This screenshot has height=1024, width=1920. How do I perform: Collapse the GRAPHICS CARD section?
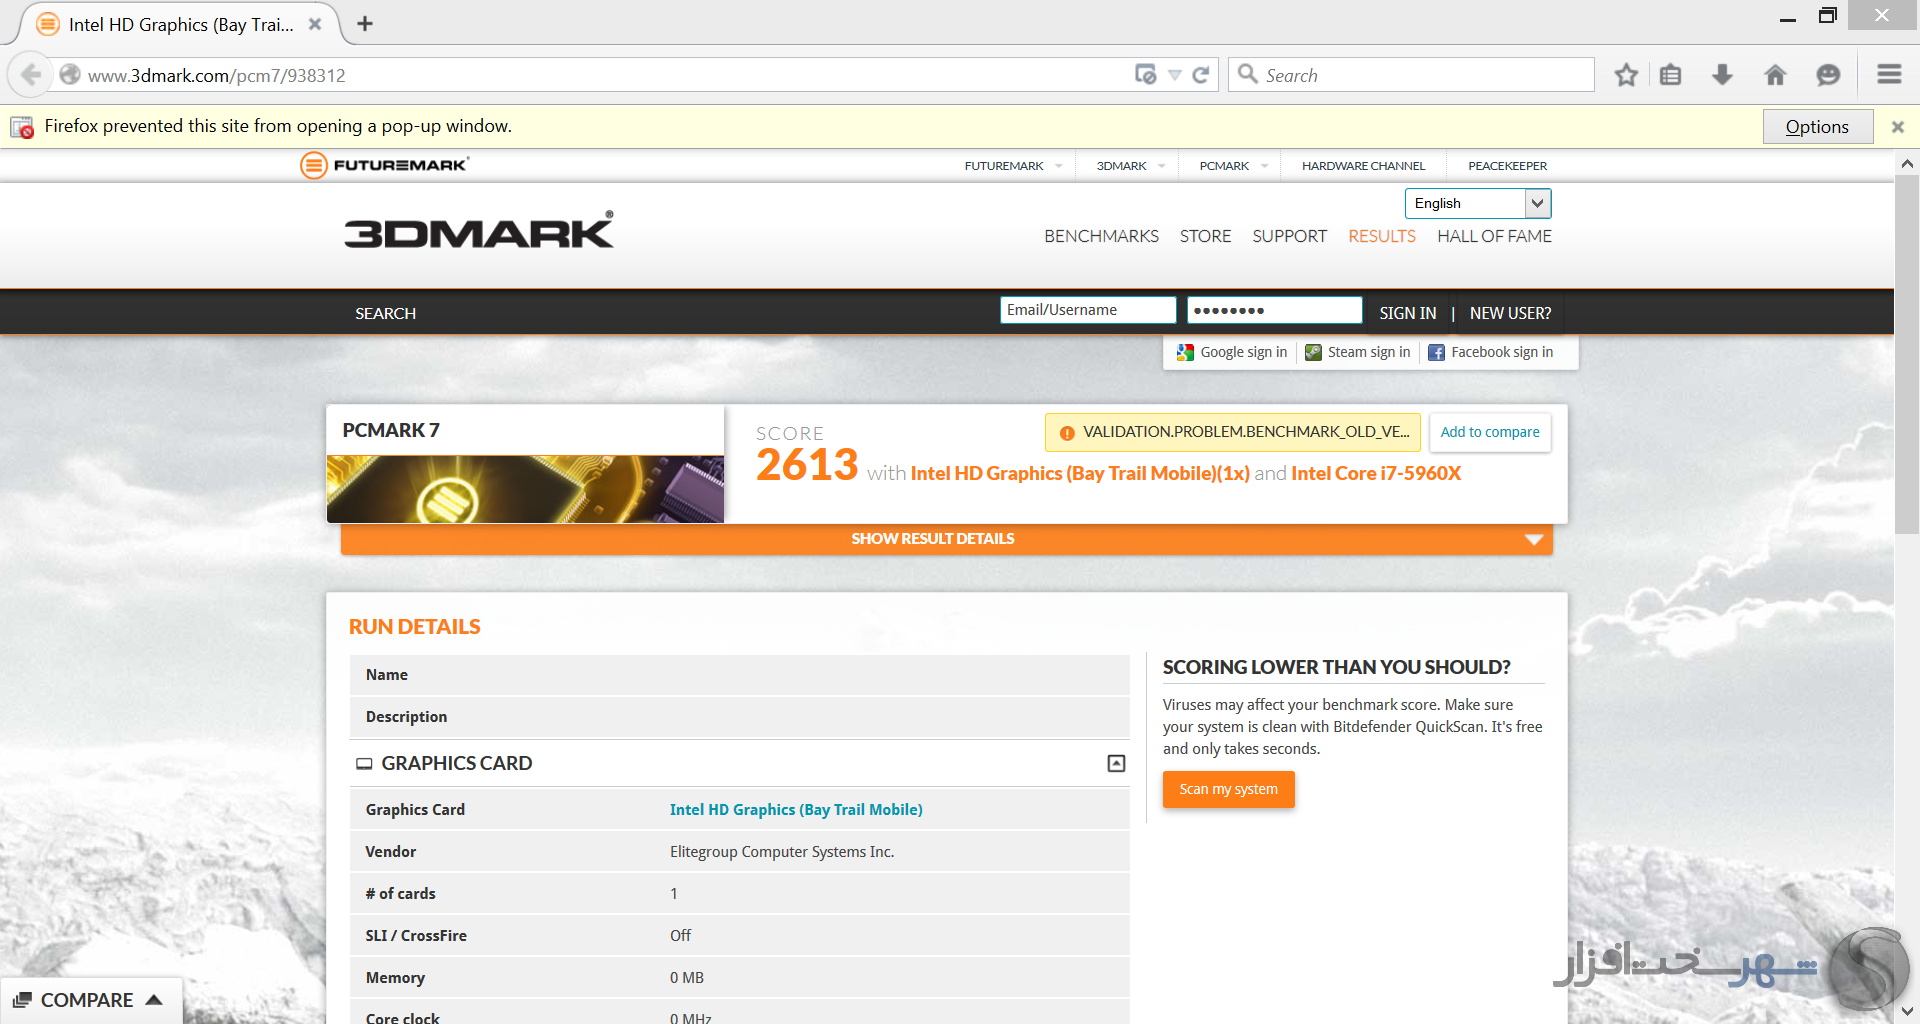click(1116, 763)
